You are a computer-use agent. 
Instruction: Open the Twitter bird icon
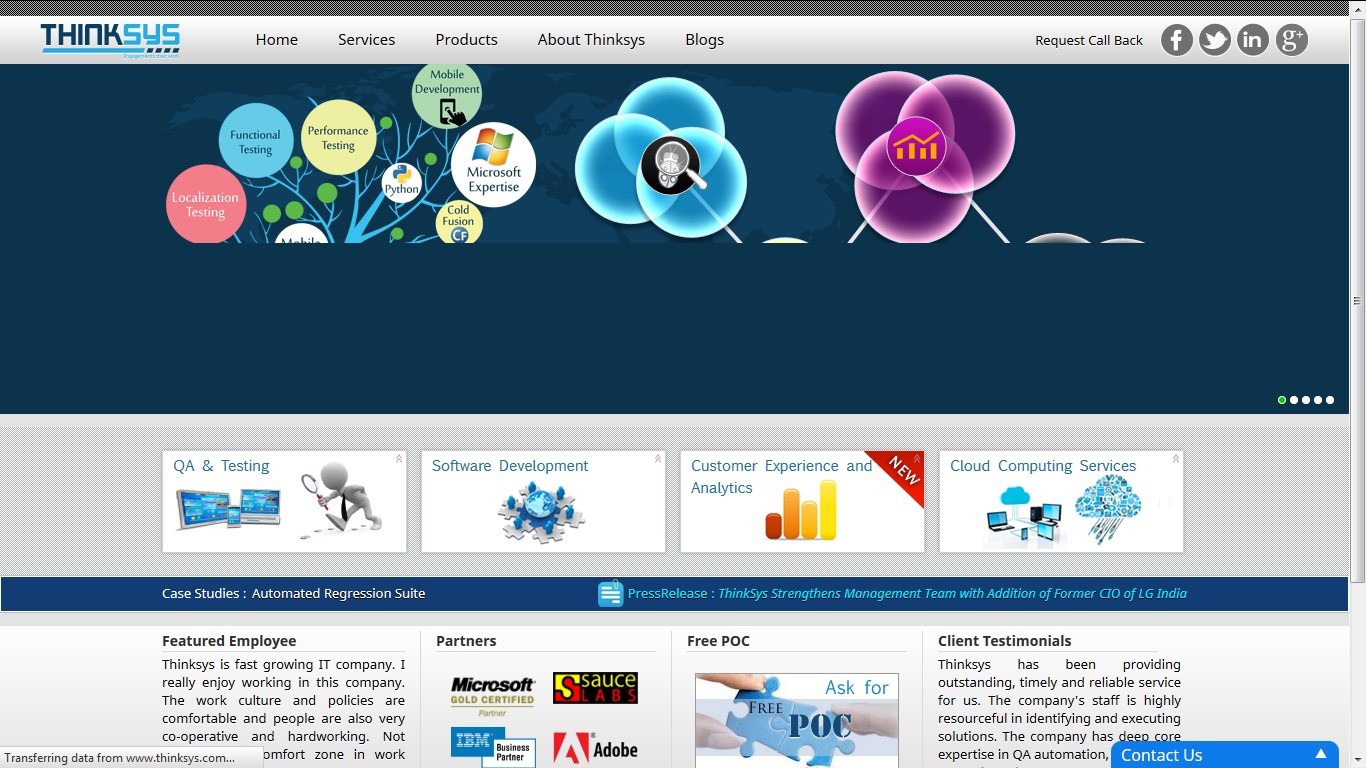coord(1215,40)
